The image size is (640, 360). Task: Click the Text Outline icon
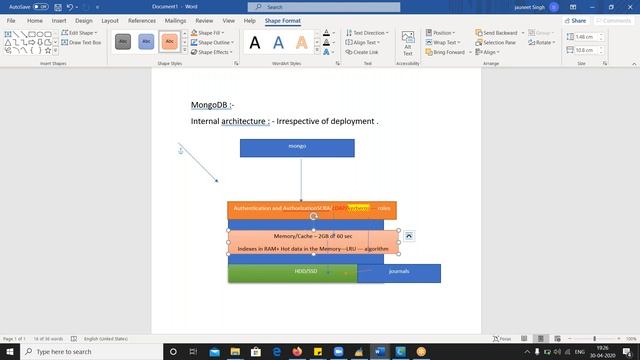(326, 42)
